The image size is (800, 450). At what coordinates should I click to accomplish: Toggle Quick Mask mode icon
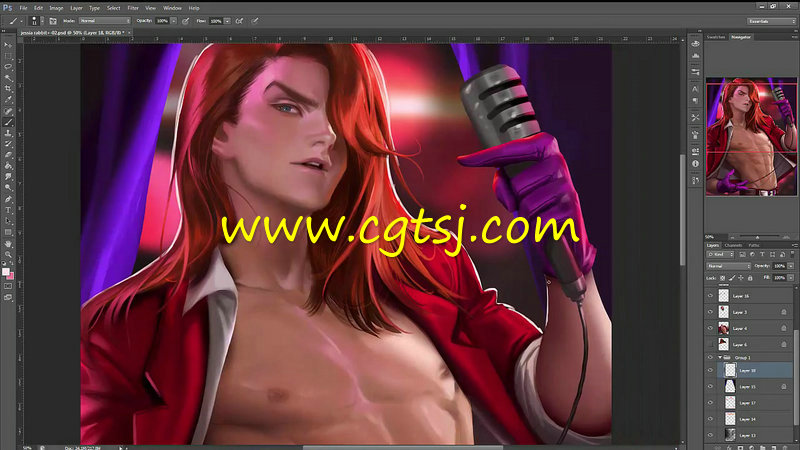click(8, 286)
